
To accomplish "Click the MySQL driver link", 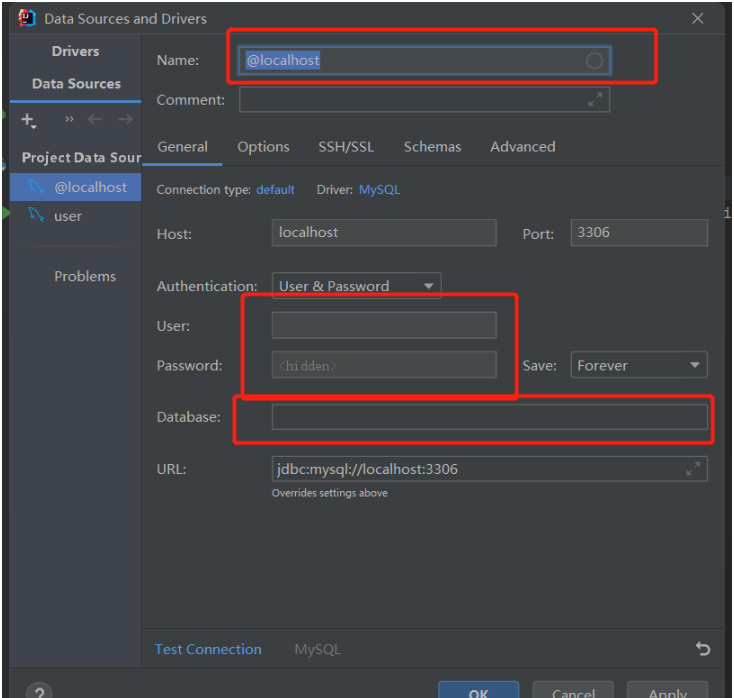I will click(x=379, y=190).
